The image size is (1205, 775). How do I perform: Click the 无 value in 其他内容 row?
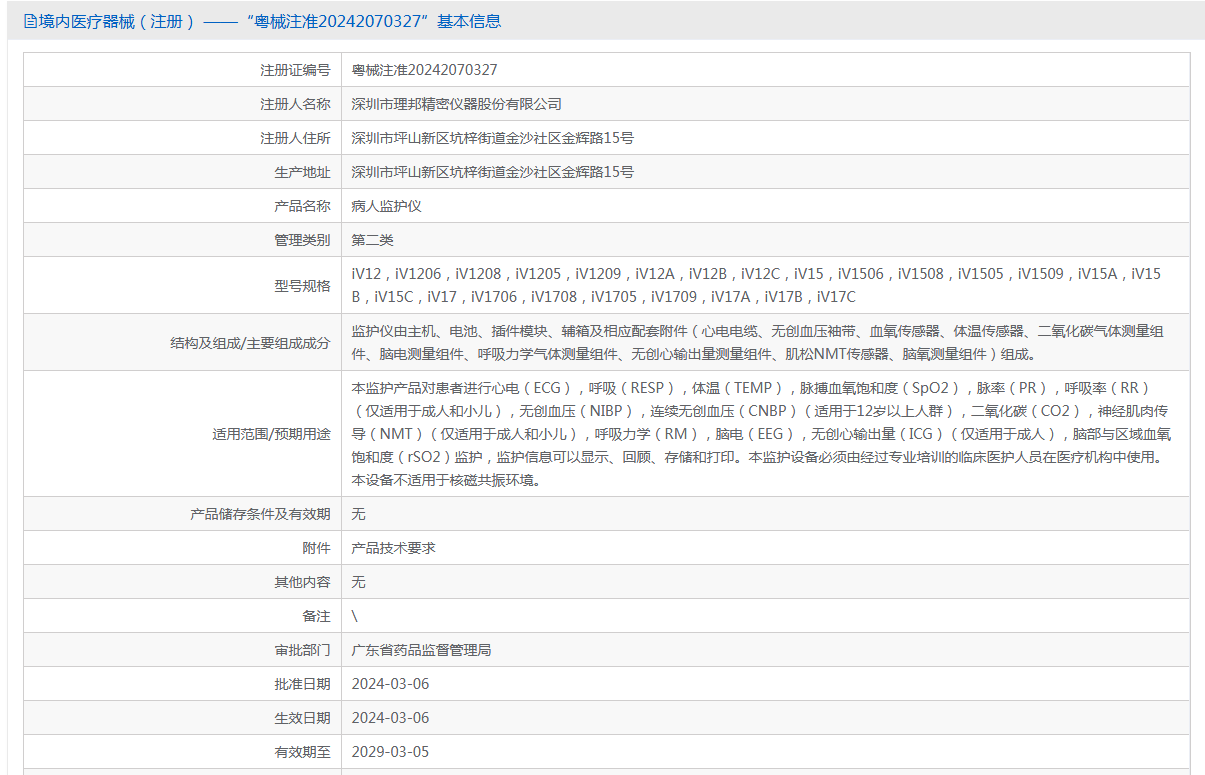coord(359,582)
